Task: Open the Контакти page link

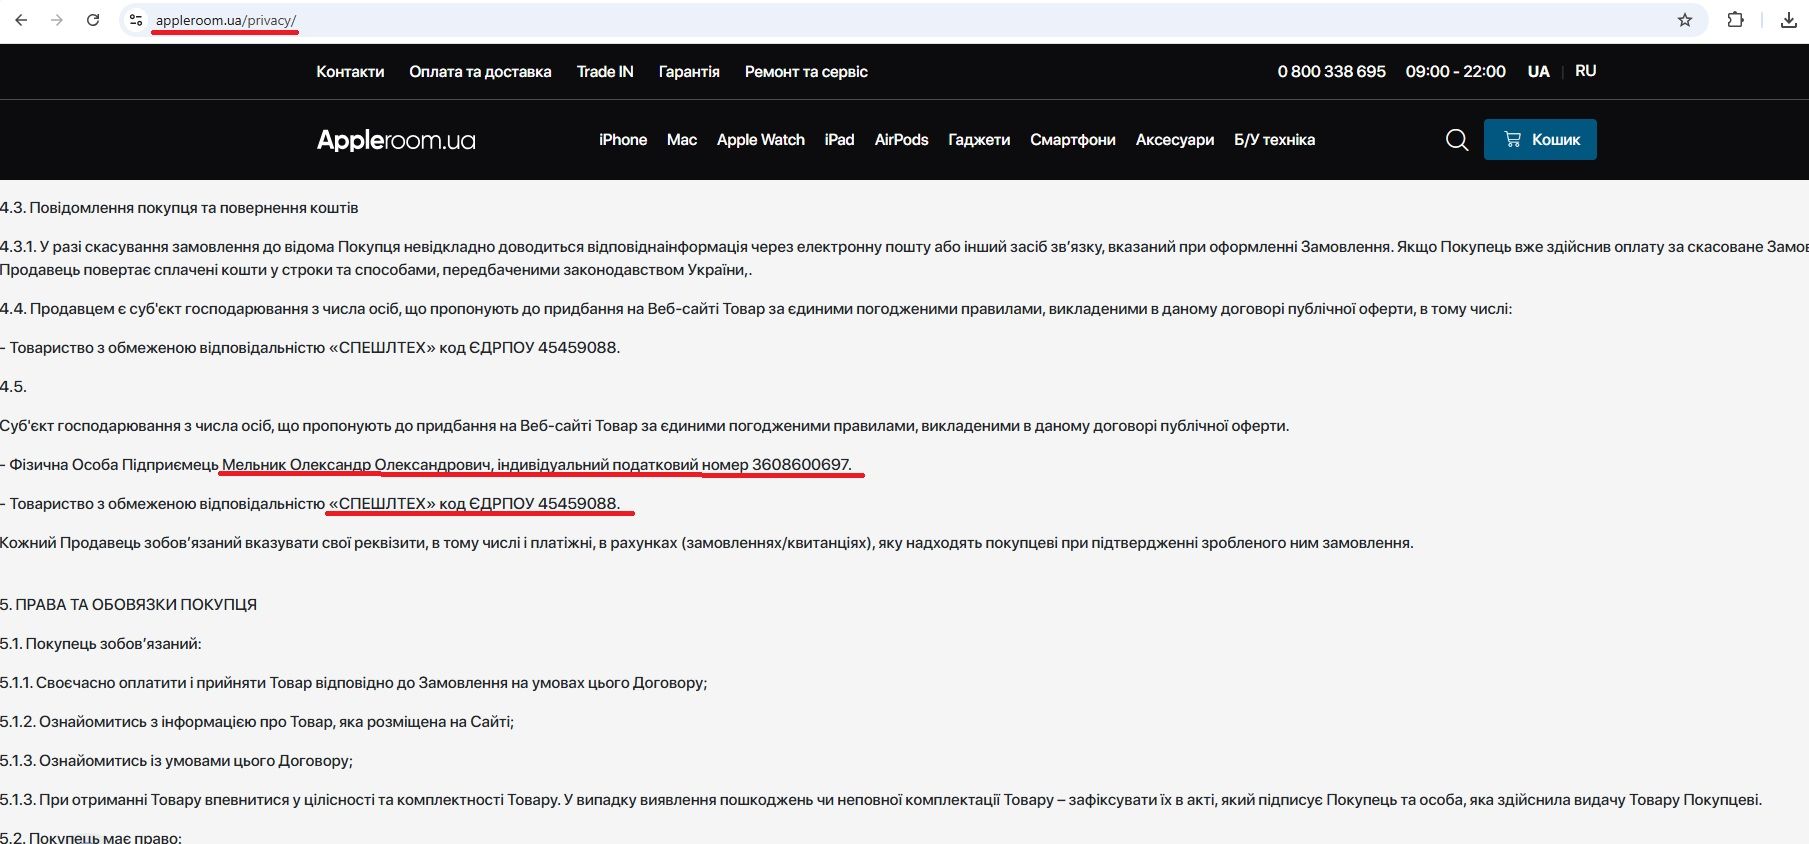Action: pos(350,72)
